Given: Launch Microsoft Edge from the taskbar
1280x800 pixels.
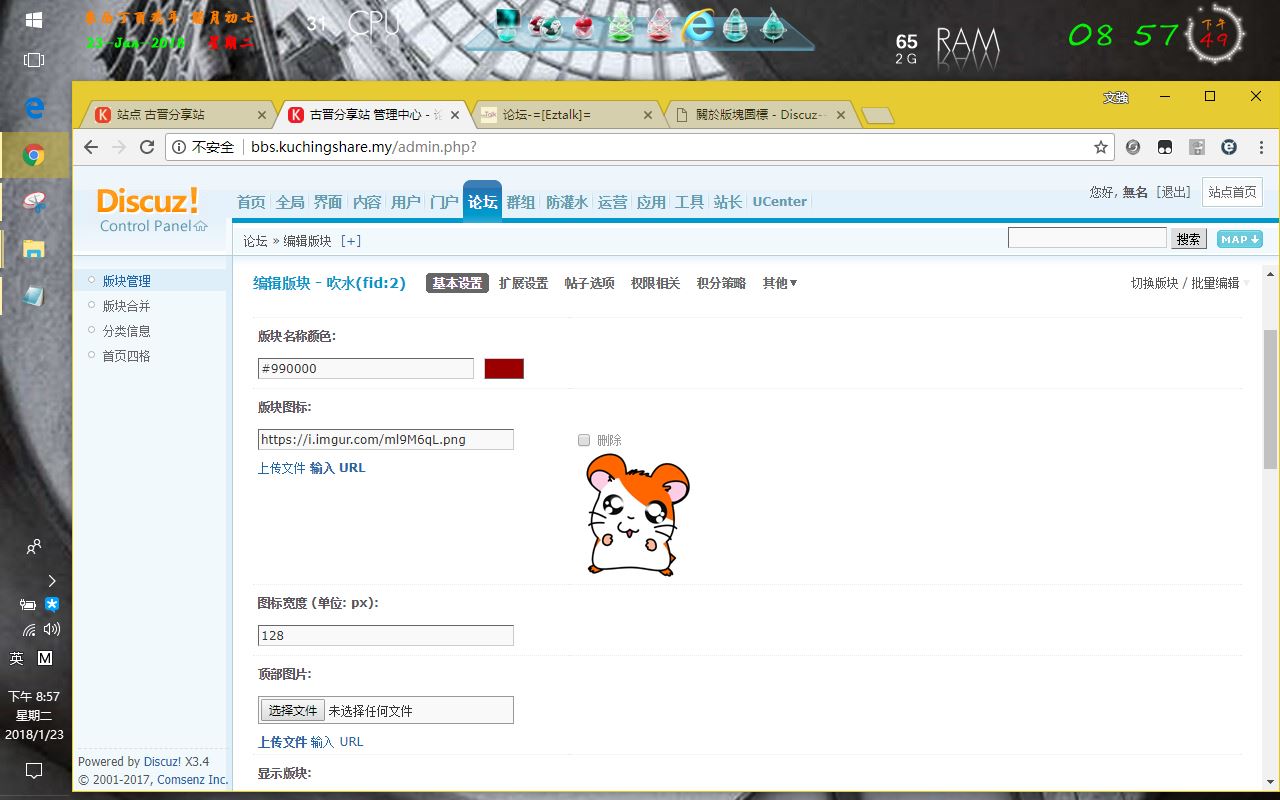Looking at the screenshot, I should 34,108.
